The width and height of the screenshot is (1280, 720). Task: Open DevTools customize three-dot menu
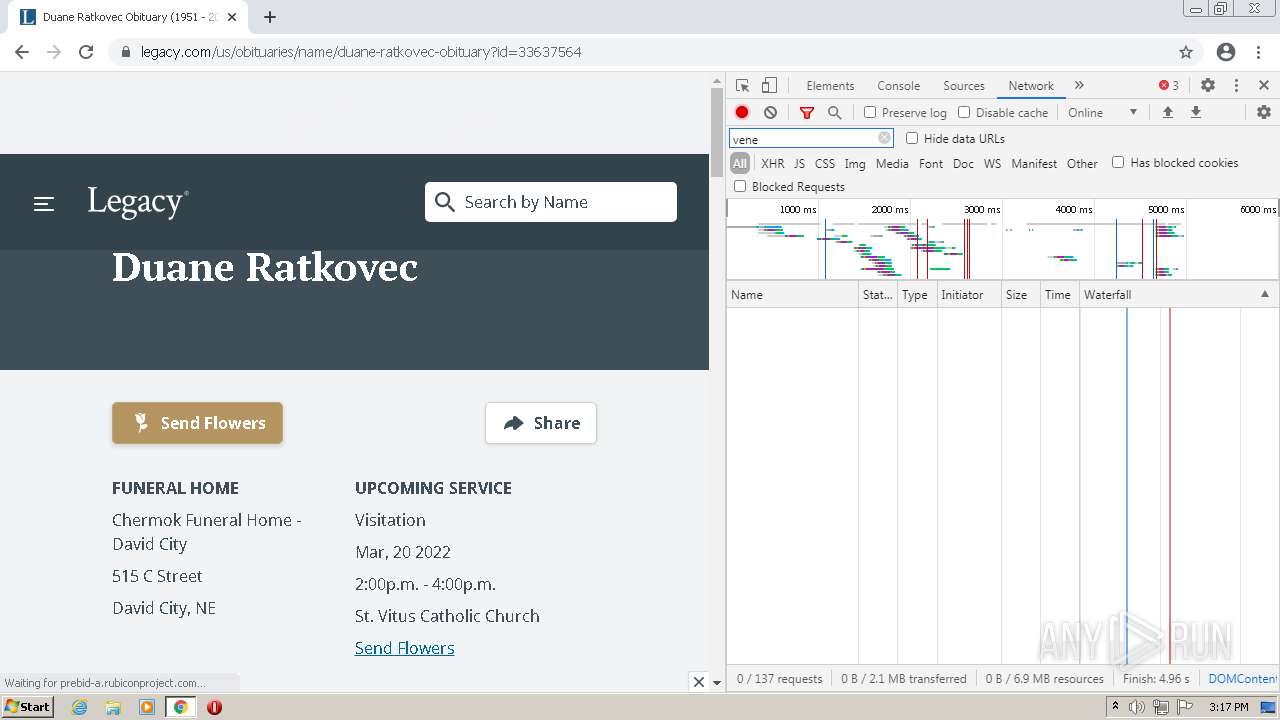[x=1236, y=86]
